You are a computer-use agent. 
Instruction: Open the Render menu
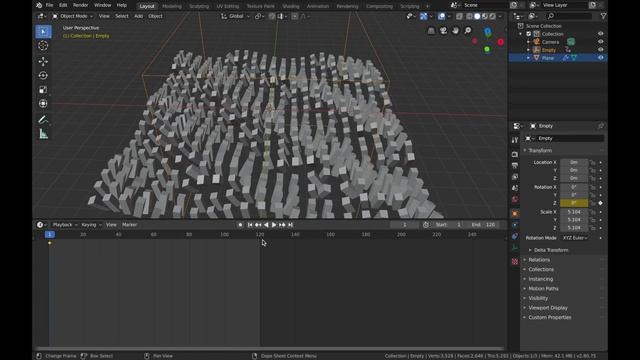80,5
